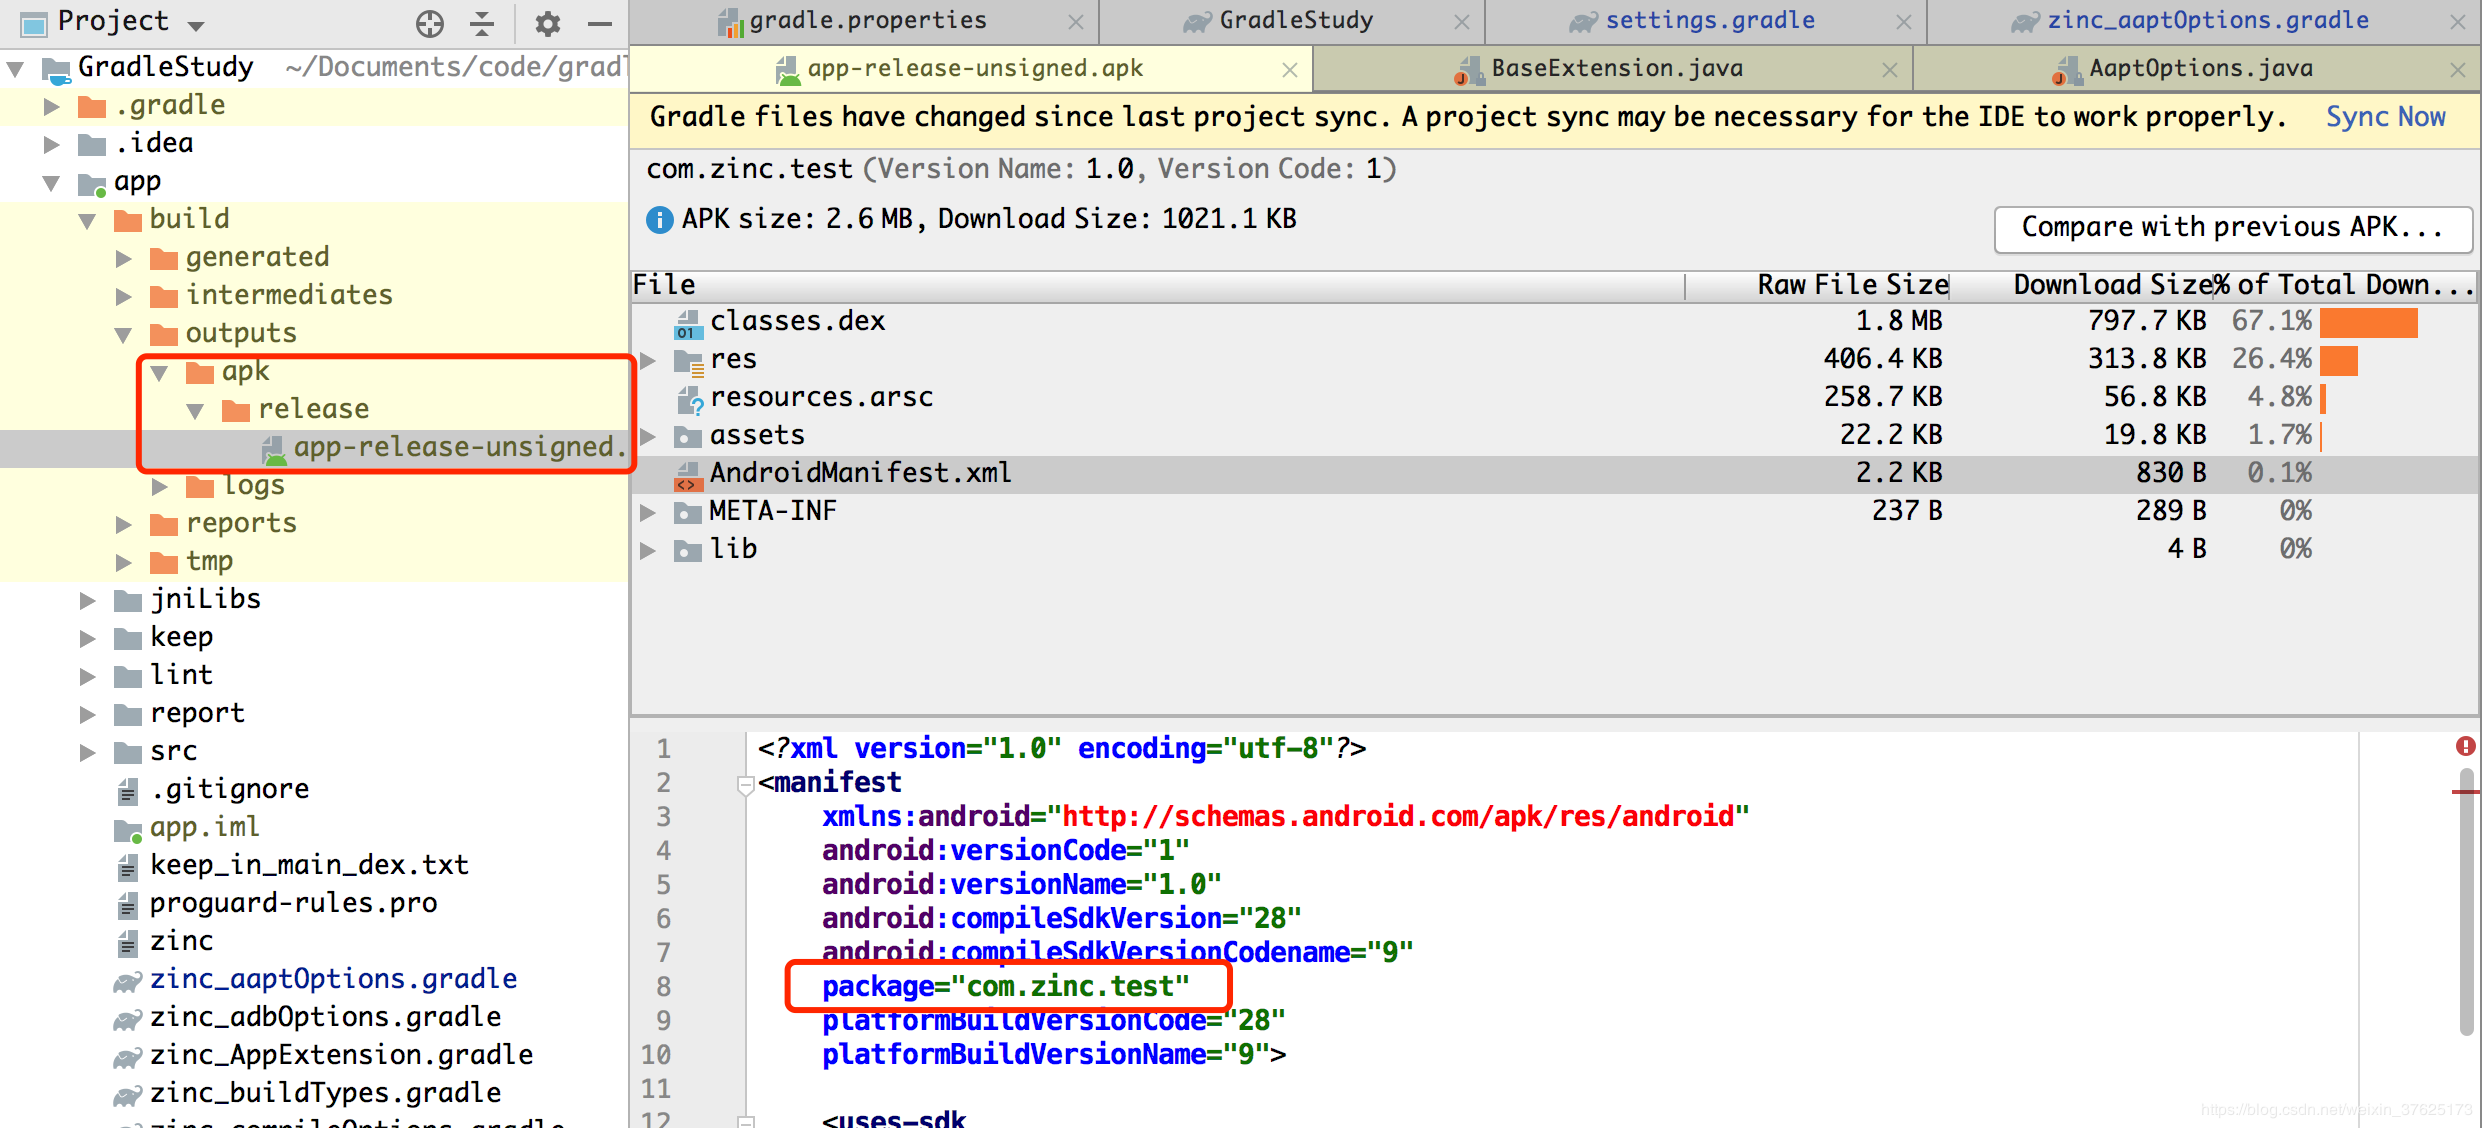Click the classes.dex orange size bar
The width and height of the screenshot is (2482, 1128).
click(2368, 323)
